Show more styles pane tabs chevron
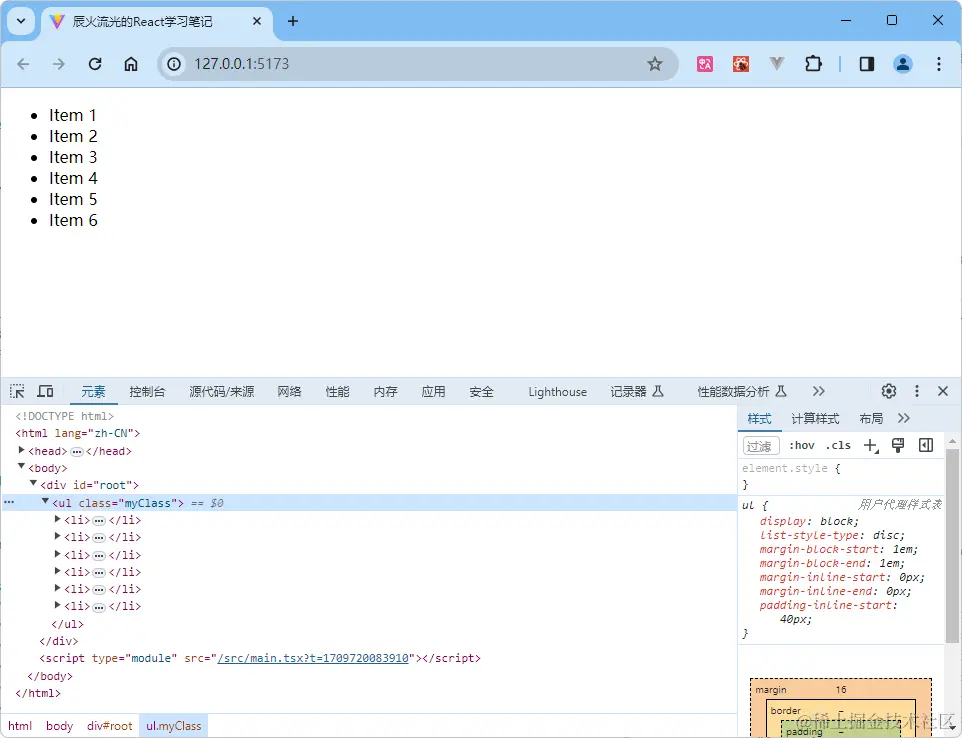This screenshot has width=962, height=738. [904, 418]
